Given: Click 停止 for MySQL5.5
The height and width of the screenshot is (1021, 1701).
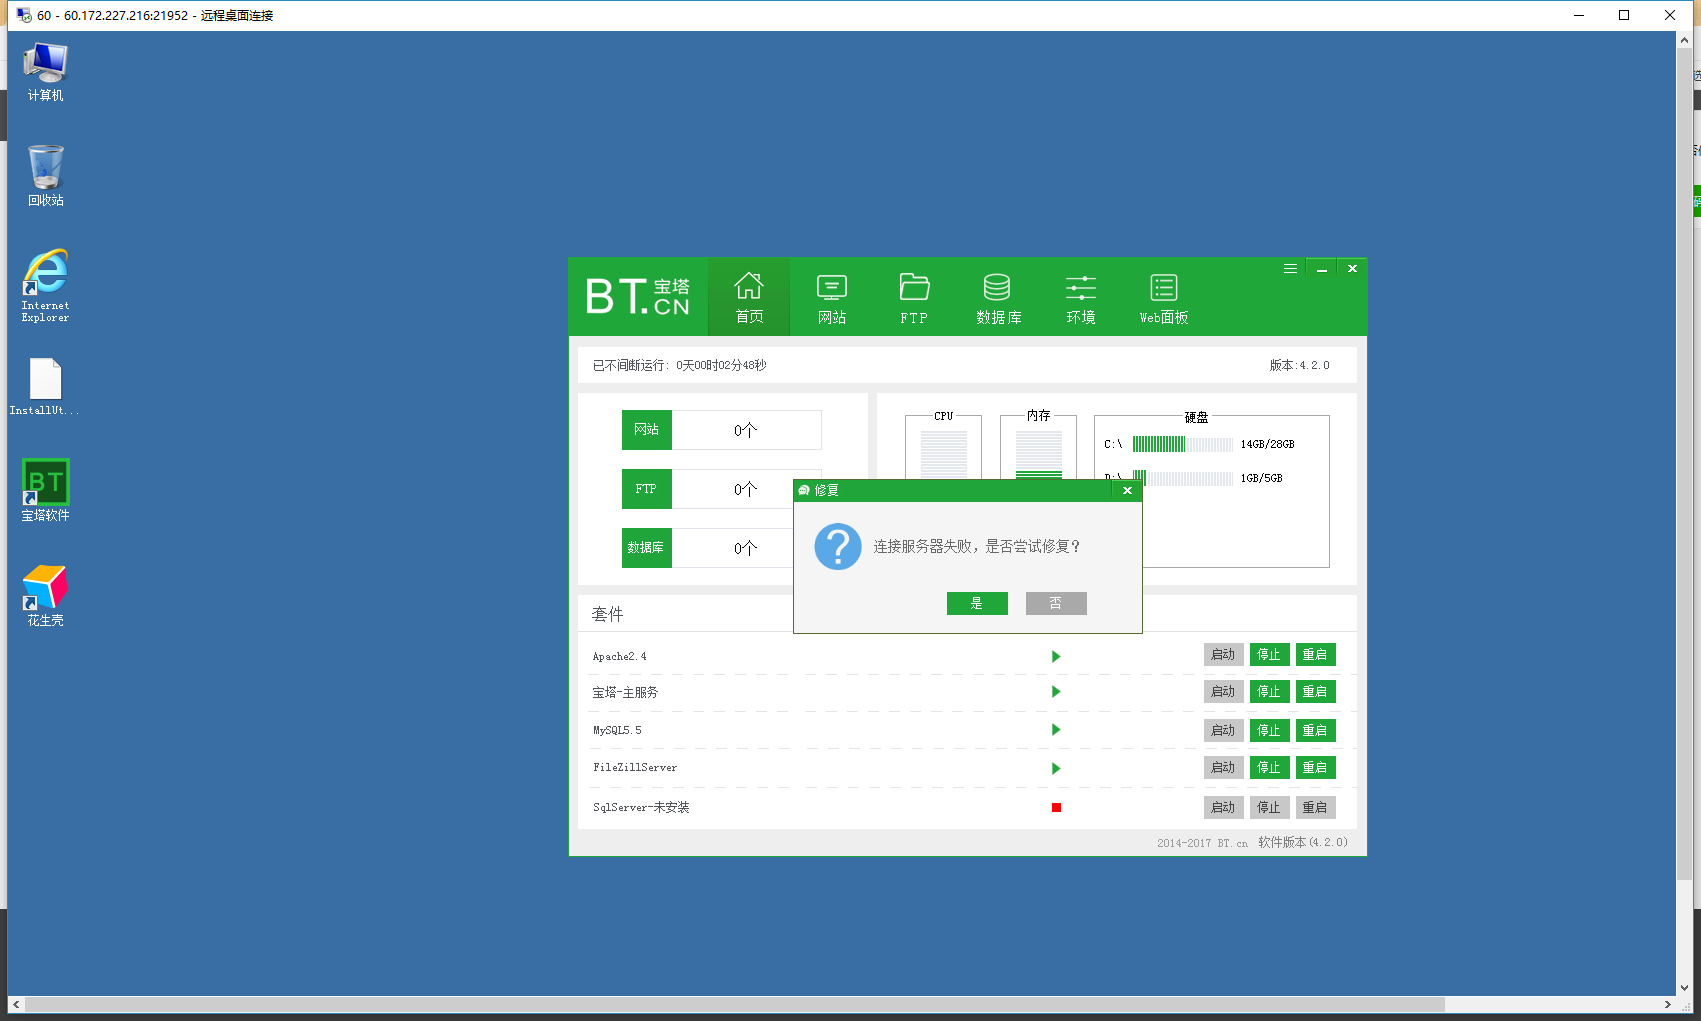Looking at the screenshot, I should point(1269,731).
